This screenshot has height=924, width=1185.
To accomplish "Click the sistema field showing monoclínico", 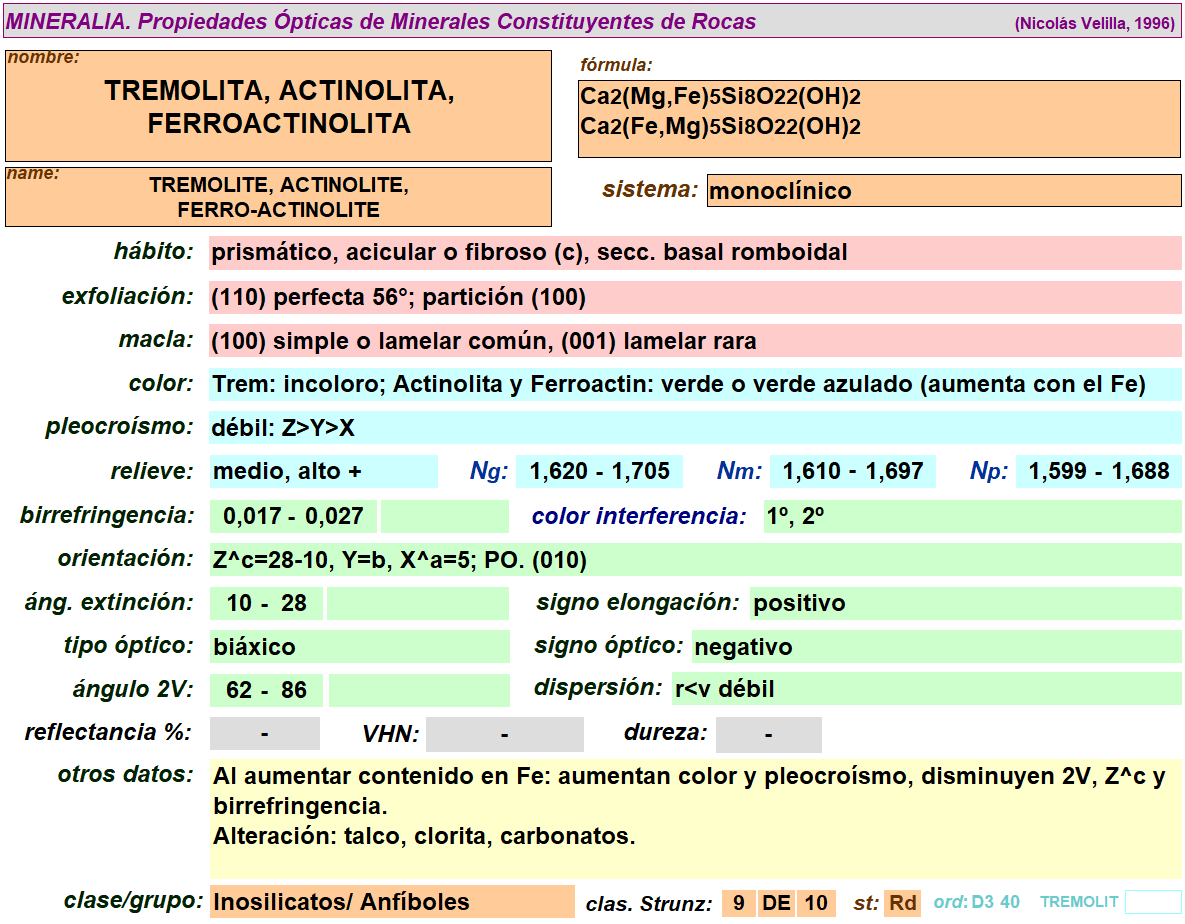I will pos(943,190).
